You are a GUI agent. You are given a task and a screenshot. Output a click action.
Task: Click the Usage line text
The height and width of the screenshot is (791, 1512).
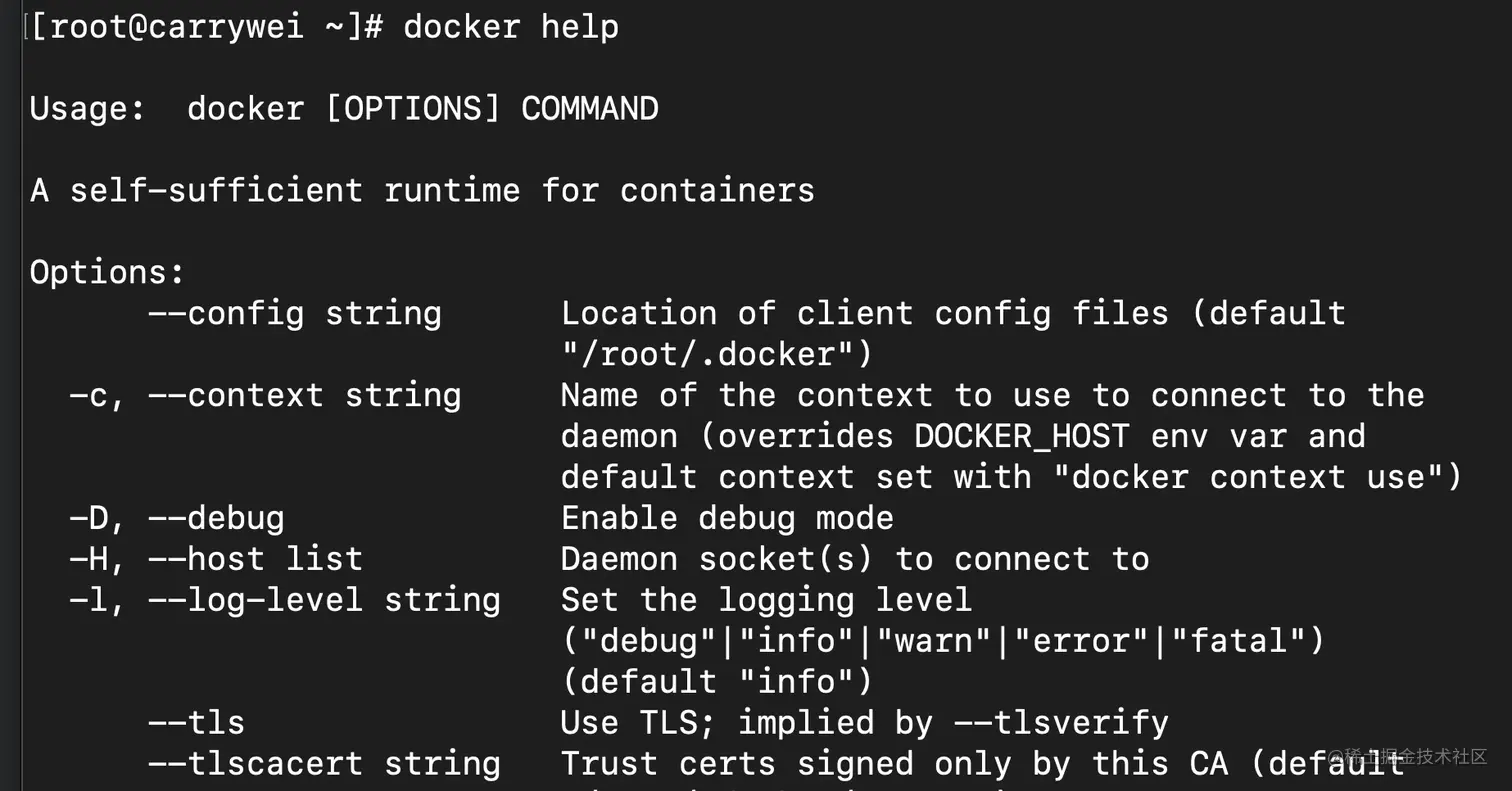pos(344,108)
